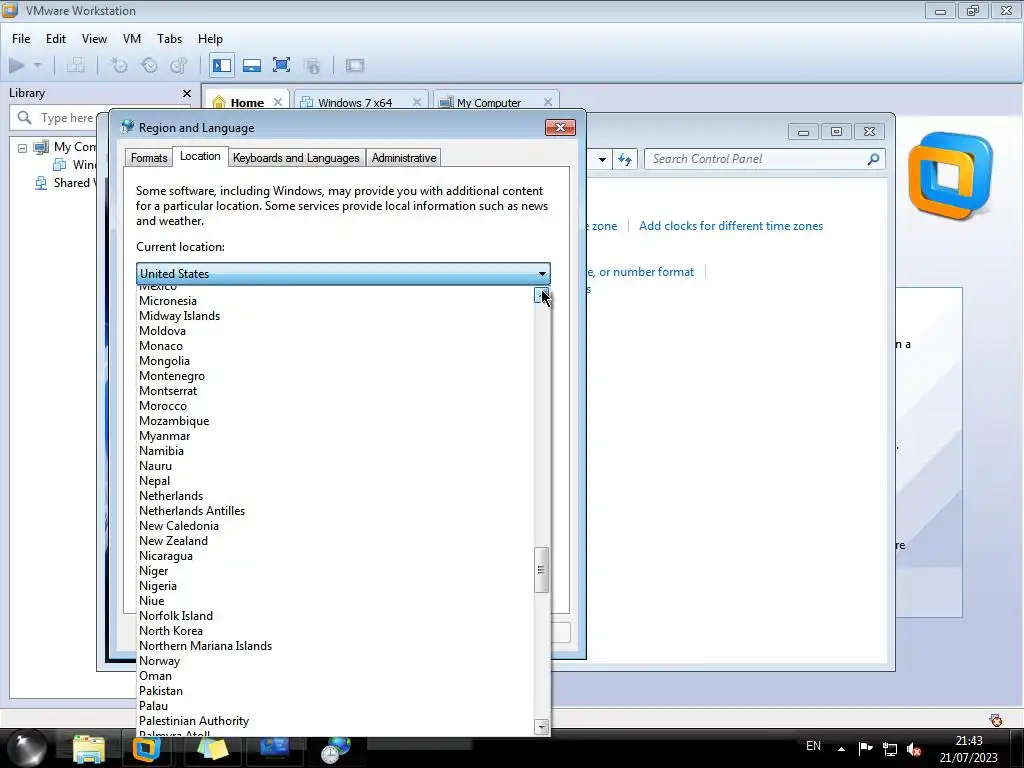
Task: Close the Windows 7 x64 tab
Action: (417, 103)
